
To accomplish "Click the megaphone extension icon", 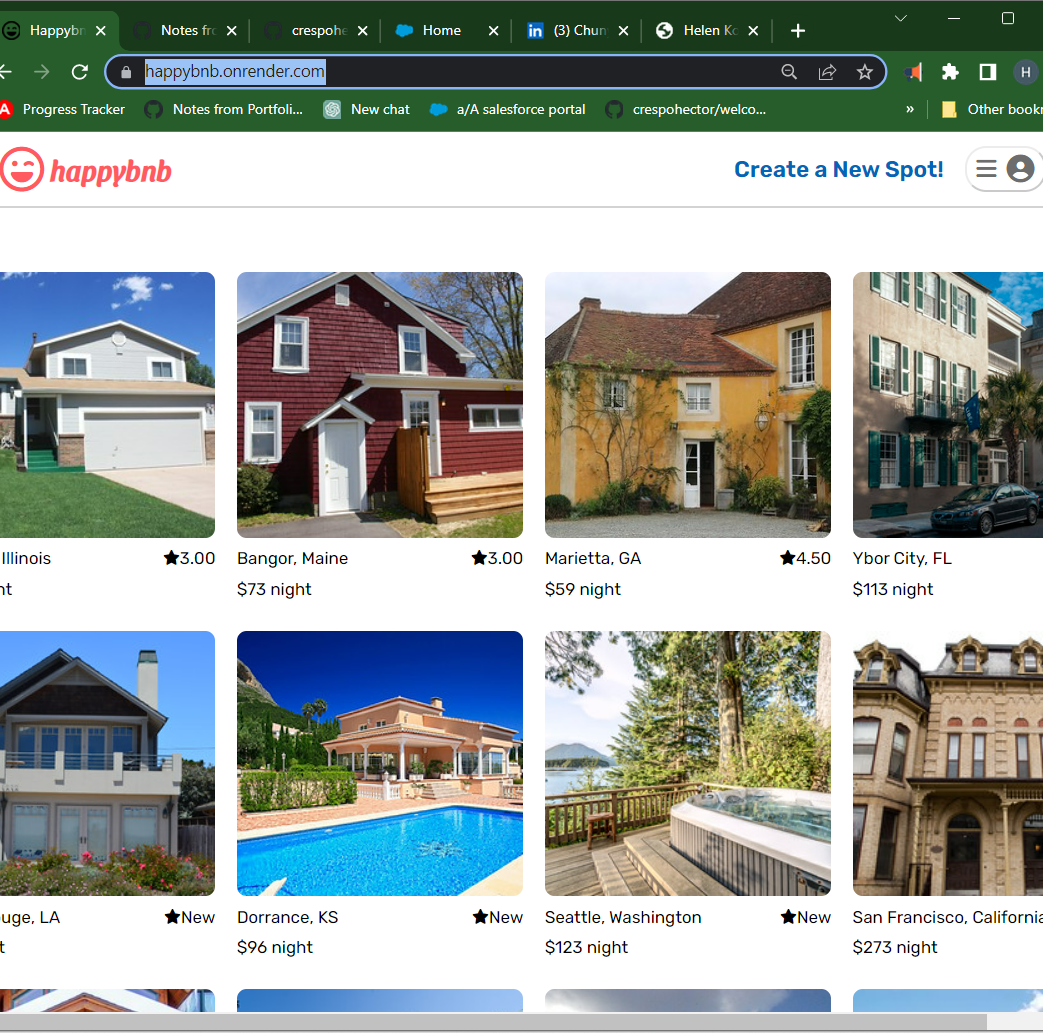I will coord(913,72).
